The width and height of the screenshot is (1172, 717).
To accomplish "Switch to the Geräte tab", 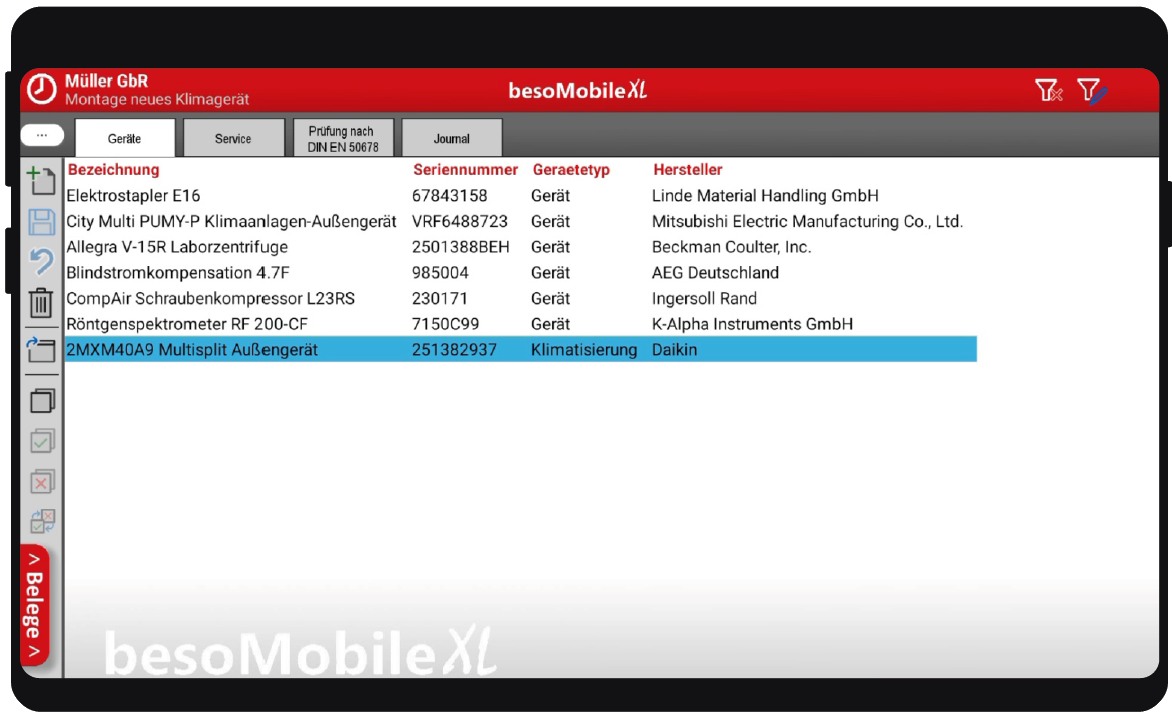I will 124,138.
